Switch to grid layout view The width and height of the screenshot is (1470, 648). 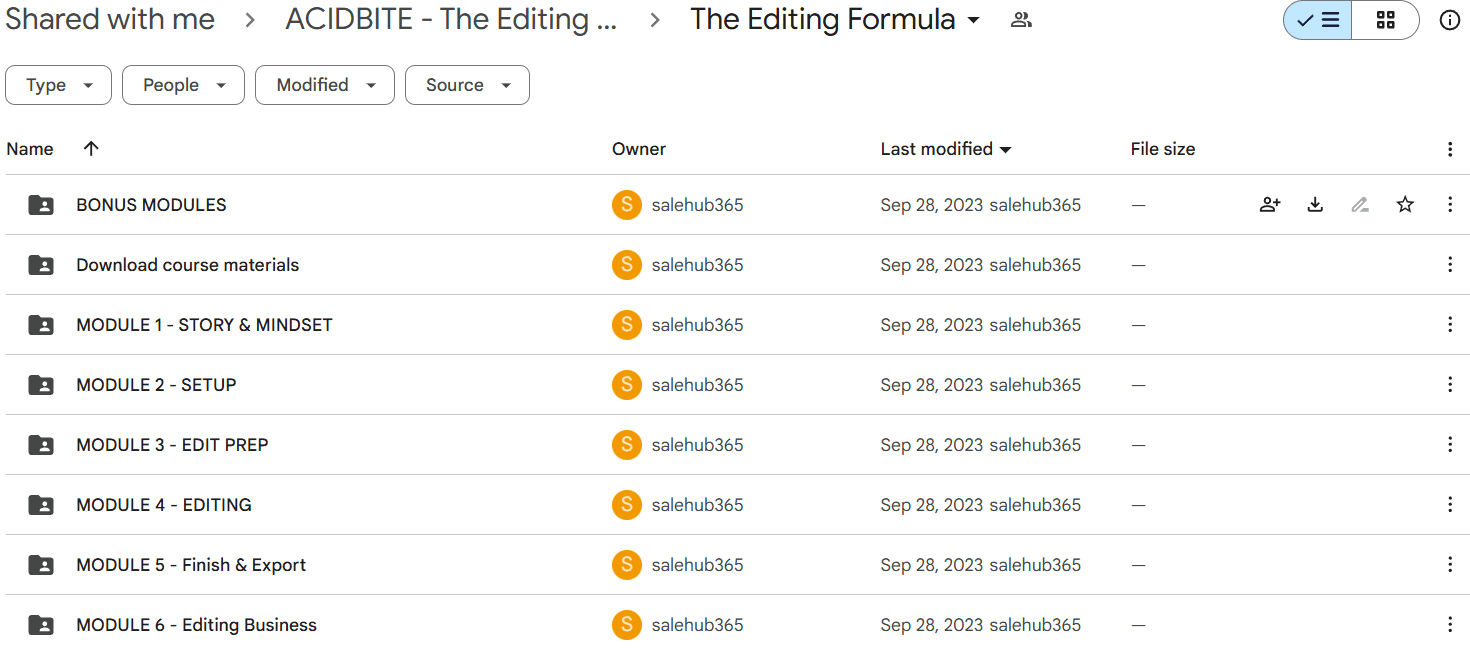(x=1385, y=20)
